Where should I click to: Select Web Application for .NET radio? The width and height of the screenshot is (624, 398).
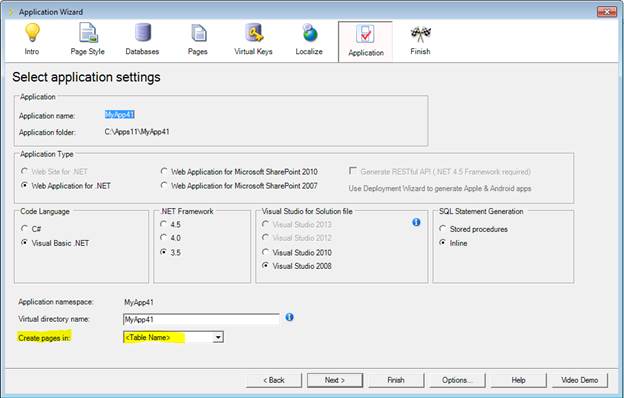[x=25, y=185]
